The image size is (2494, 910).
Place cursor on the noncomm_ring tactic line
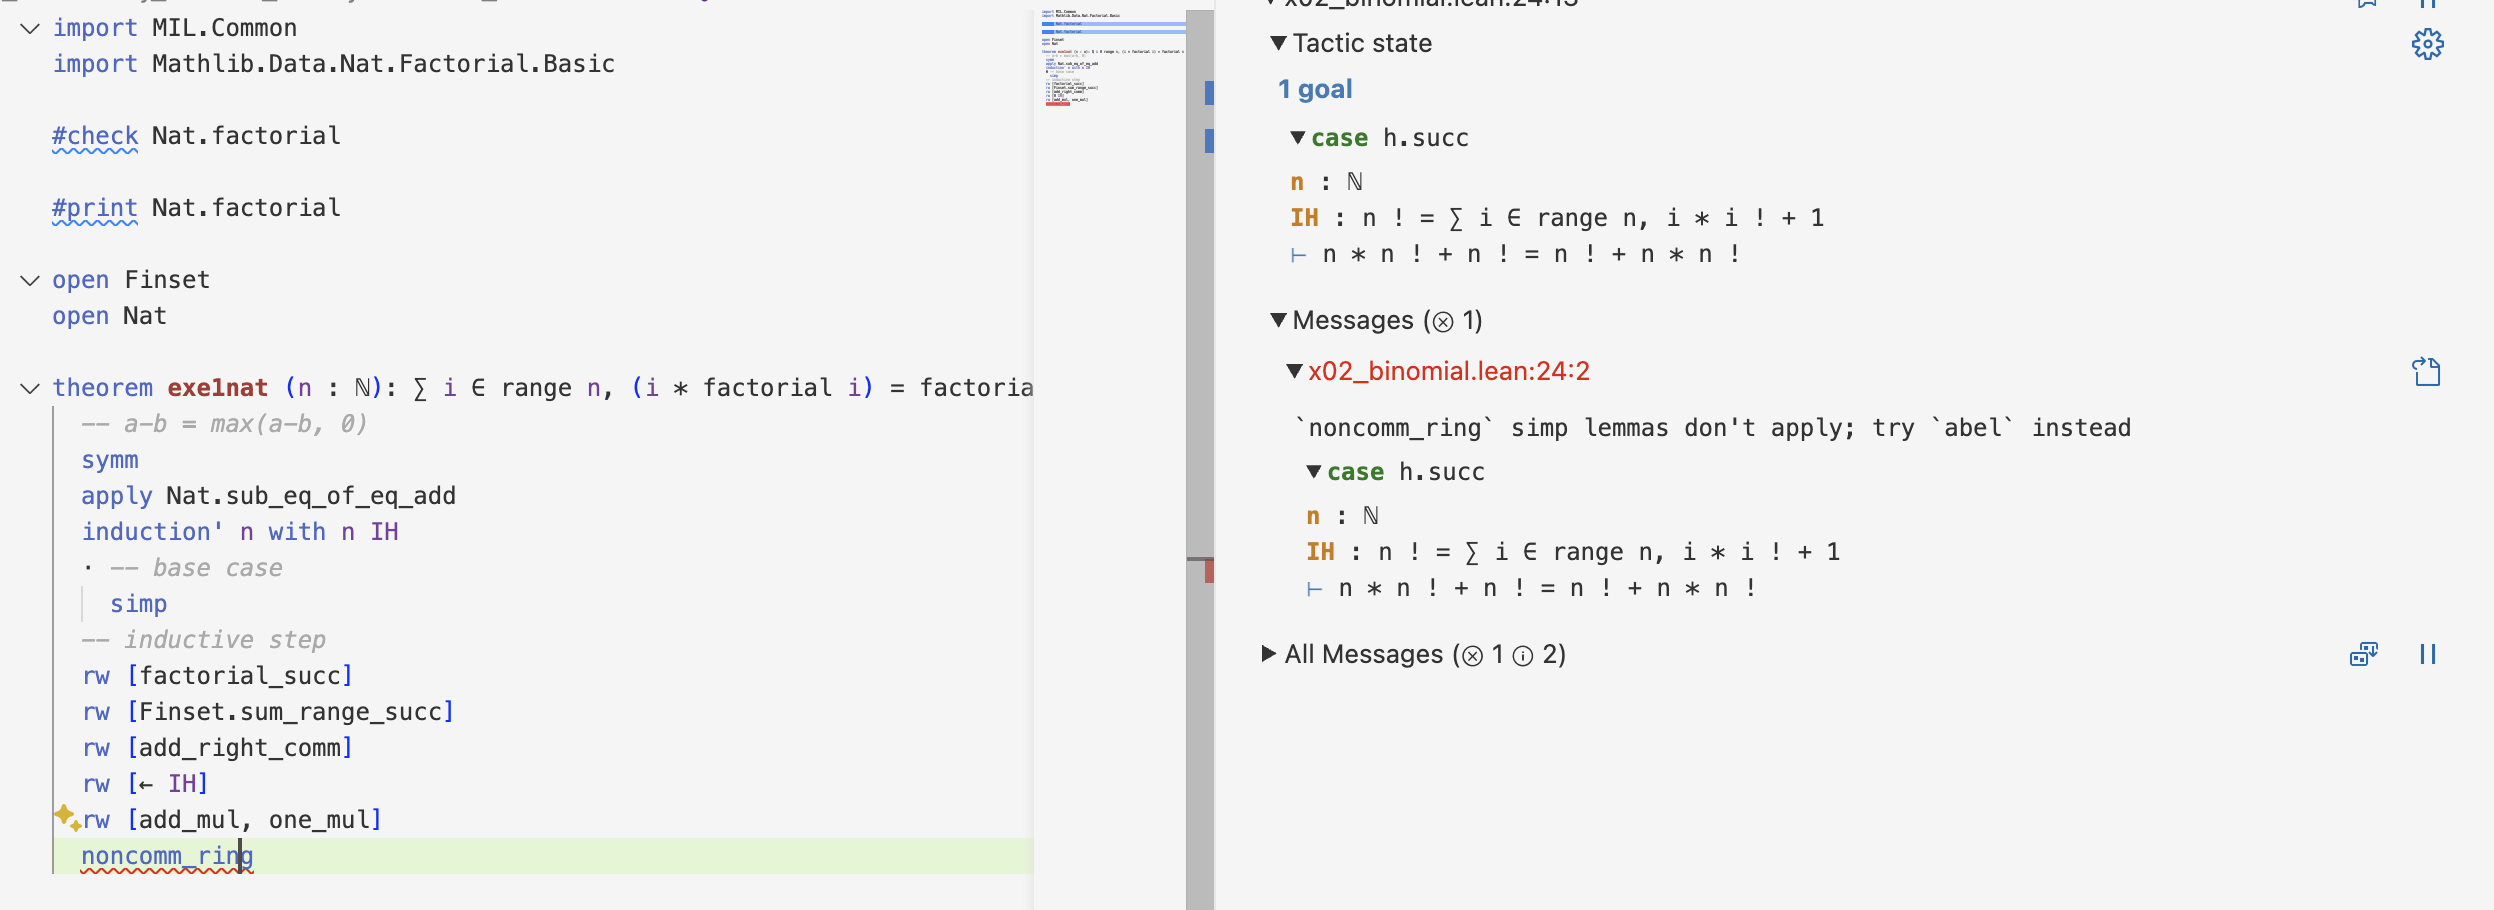(167, 856)
